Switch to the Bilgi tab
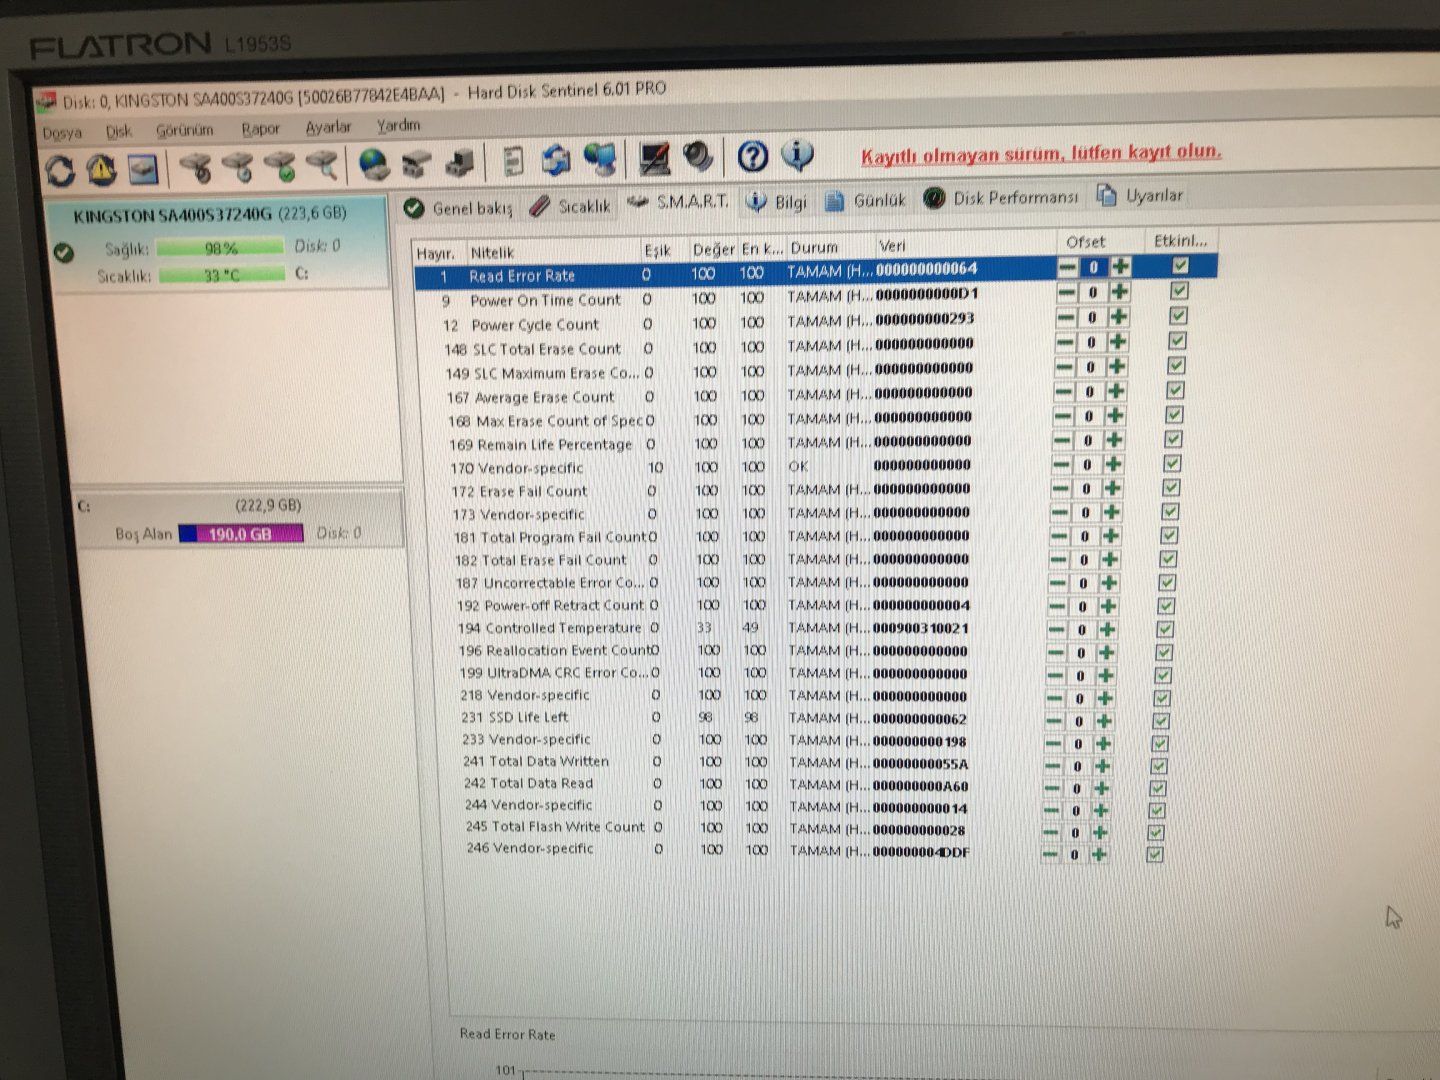 (x=776, y=202)
